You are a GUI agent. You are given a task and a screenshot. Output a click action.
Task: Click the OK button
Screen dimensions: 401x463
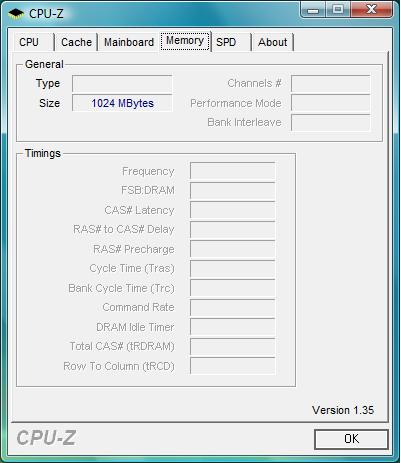coord(351,439)
